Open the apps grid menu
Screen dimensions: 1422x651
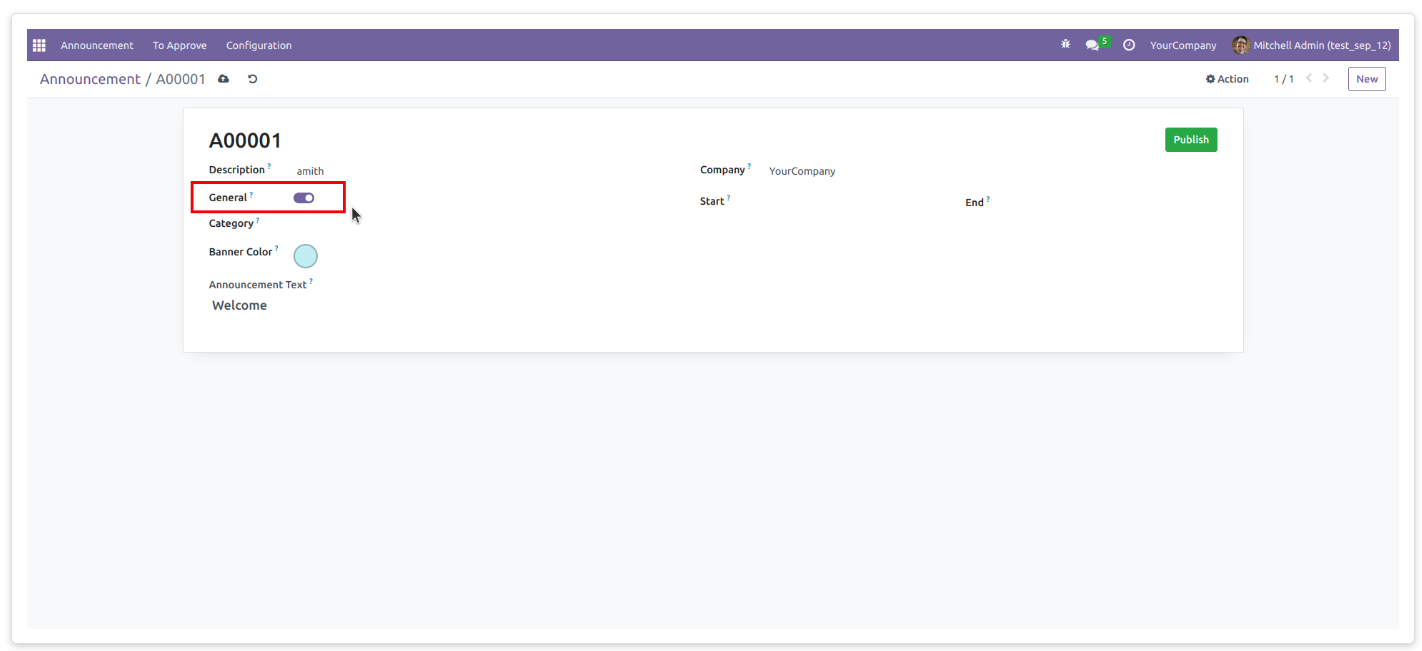point(39,45)
